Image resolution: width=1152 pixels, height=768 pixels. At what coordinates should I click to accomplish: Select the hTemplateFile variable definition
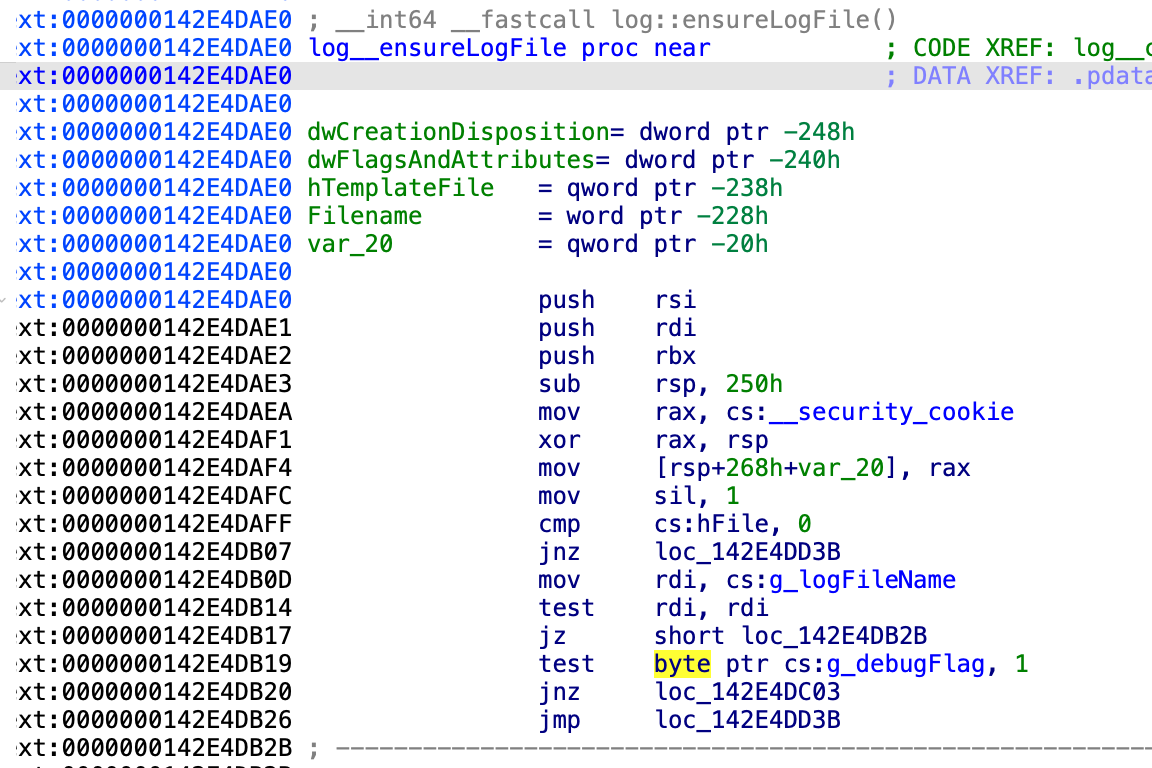[400, 188]
